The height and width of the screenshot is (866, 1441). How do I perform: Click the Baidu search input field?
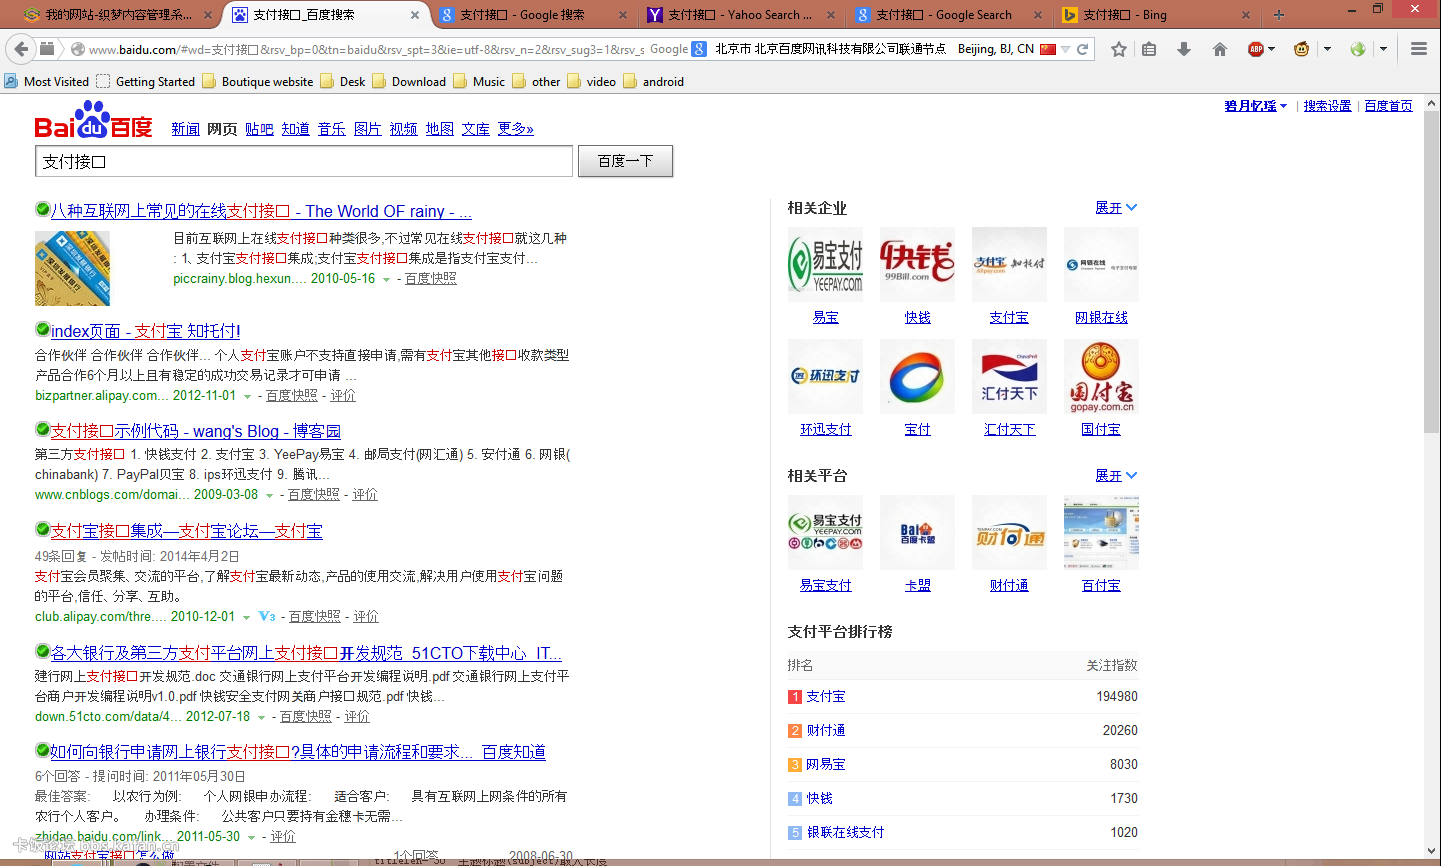pyautogui.click(x=304, y=161)
